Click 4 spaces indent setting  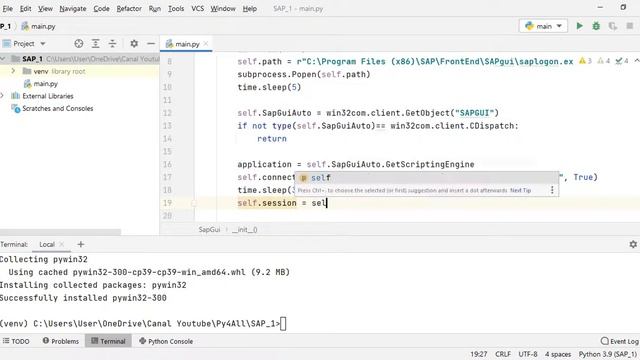[x=558, y=354]
